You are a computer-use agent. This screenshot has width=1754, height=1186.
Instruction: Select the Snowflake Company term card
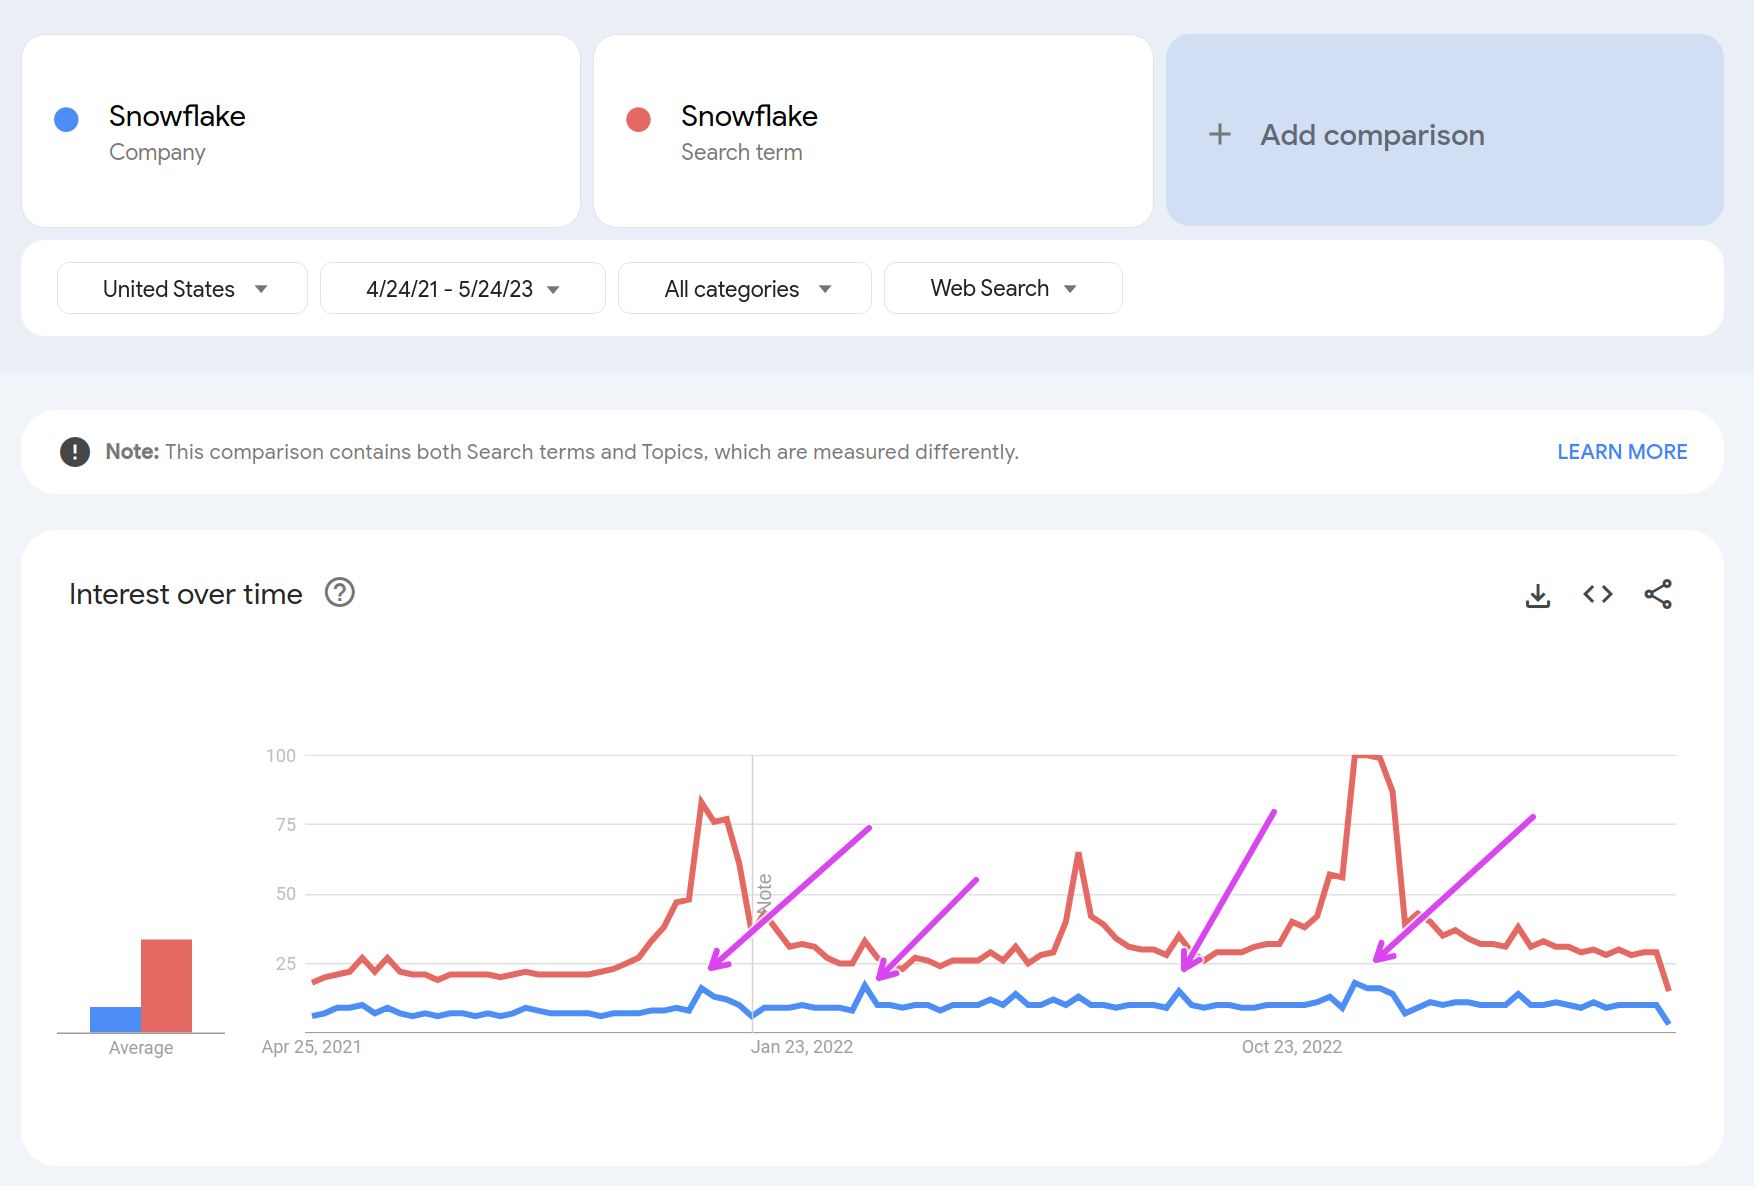point(301,131)
